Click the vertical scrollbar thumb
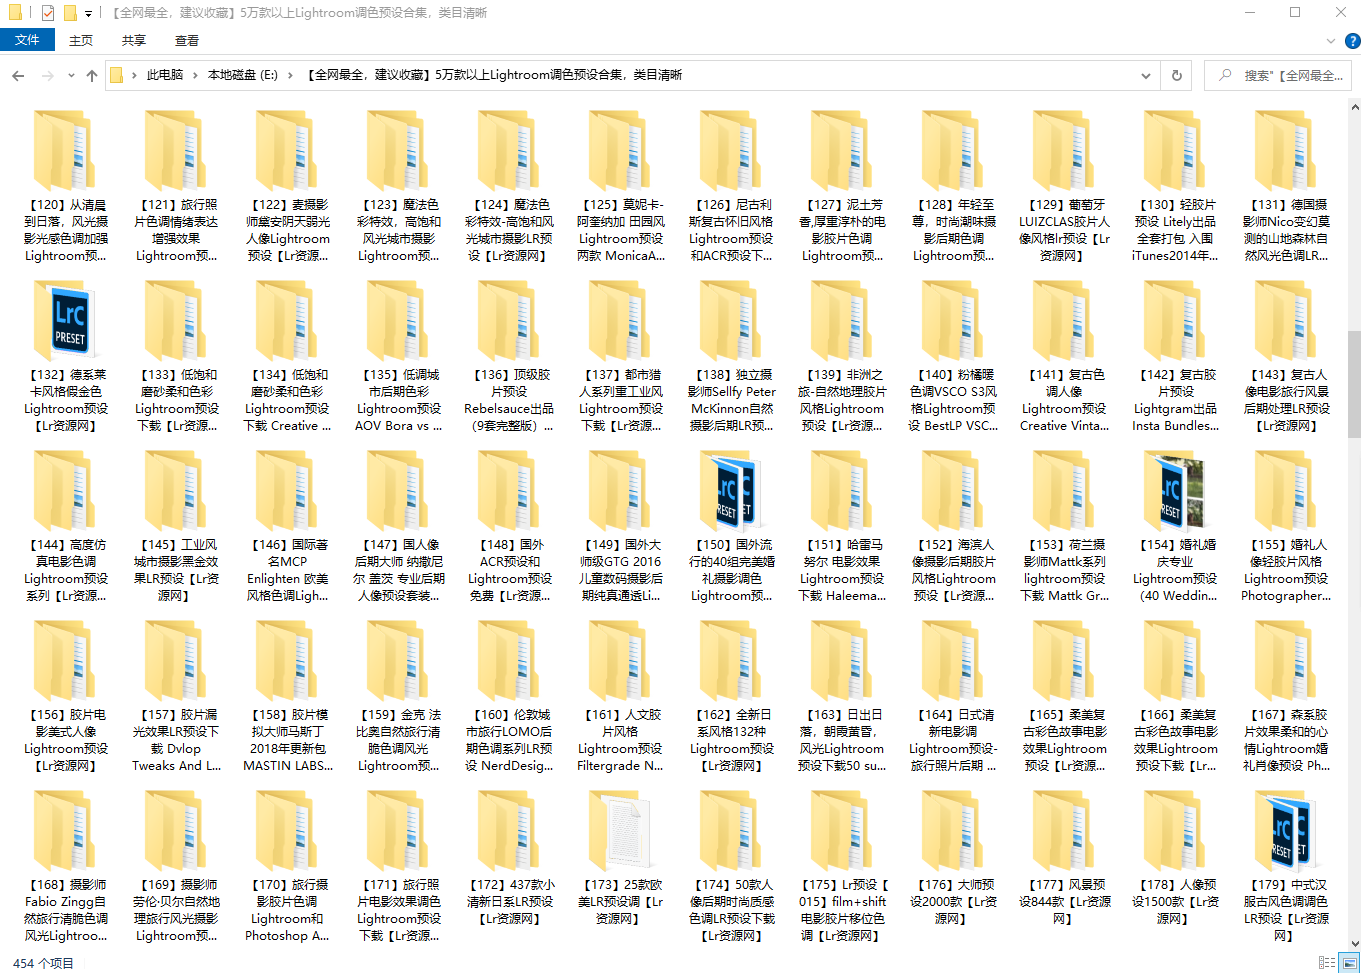This screenshot has width=1361, height=973. coord(1354,385)
